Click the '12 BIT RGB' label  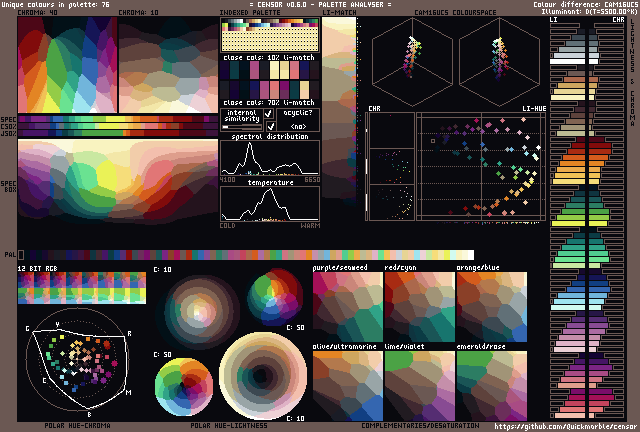(x=37, y=268)
